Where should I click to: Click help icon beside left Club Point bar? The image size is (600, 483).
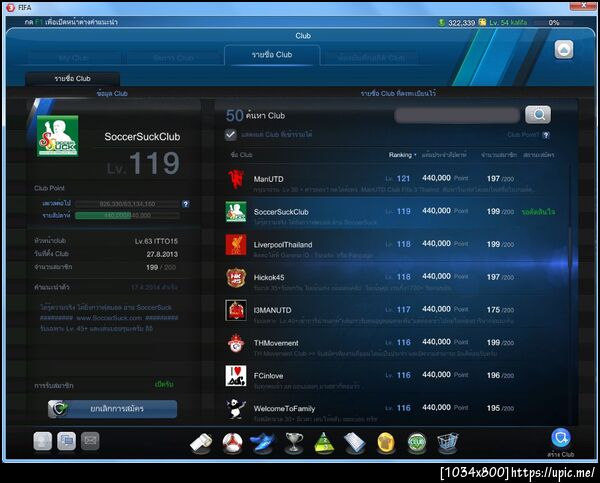(x=186, y=204)
